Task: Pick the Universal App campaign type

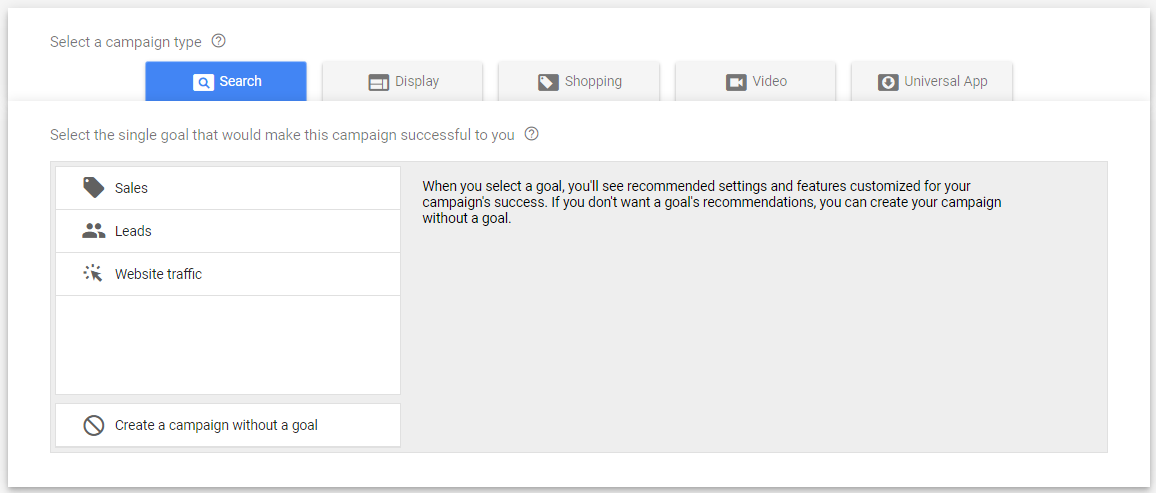Action: 932,82
